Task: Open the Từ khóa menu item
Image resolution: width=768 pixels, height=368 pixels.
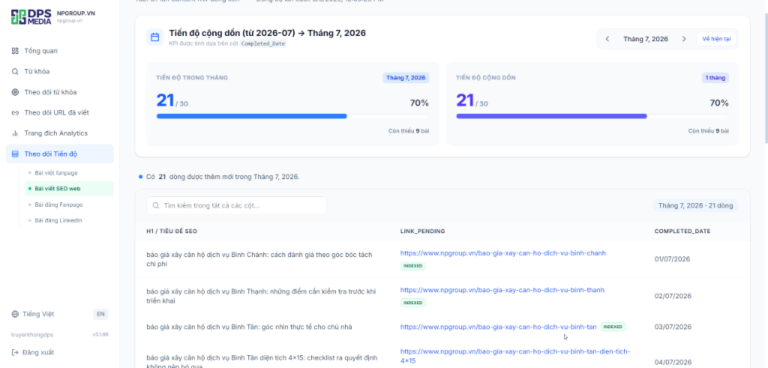Action: (60, 72)
